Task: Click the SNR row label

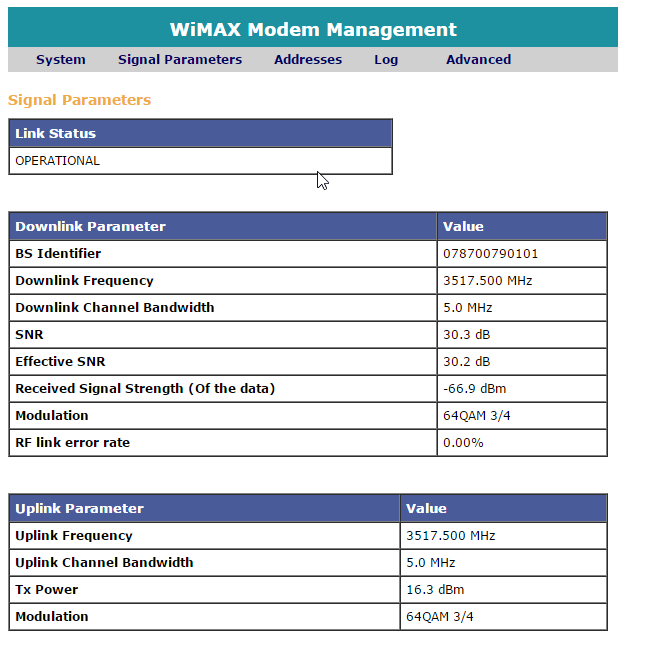Action: click(x=29, y=335)
